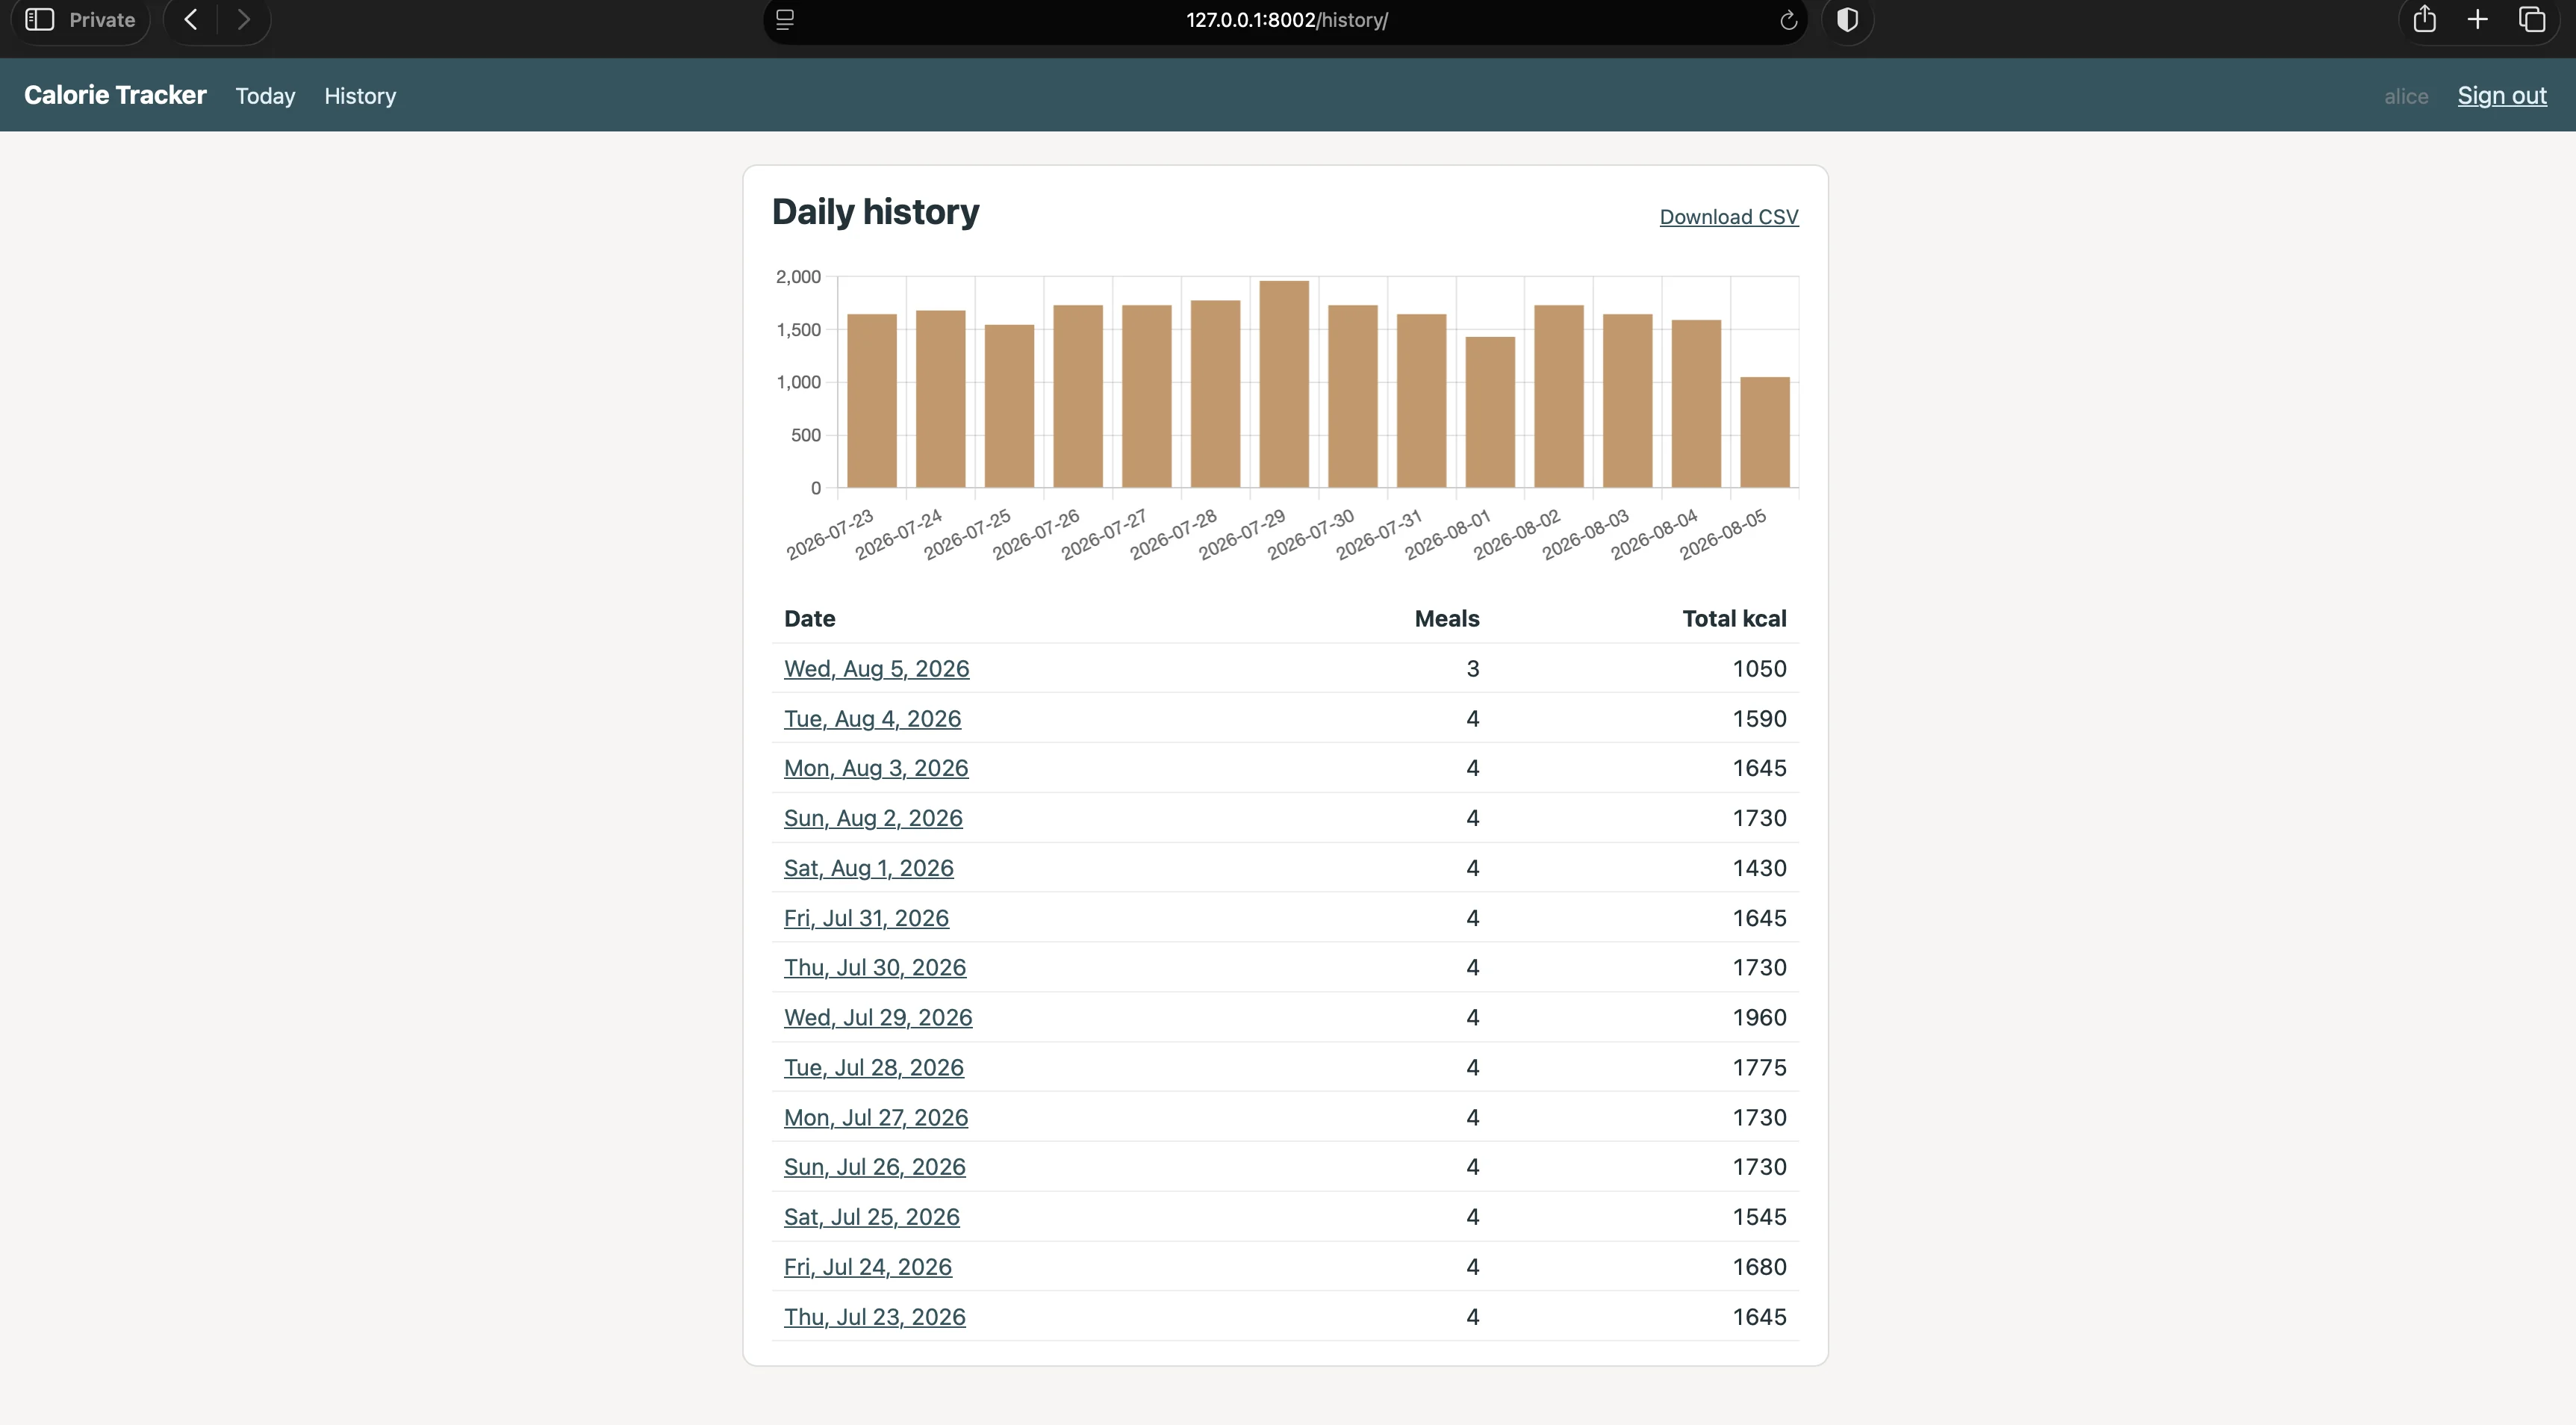Go forward with the browser forward arrow
This screenshot has height=1425, width=2576.
pos(243,19)
